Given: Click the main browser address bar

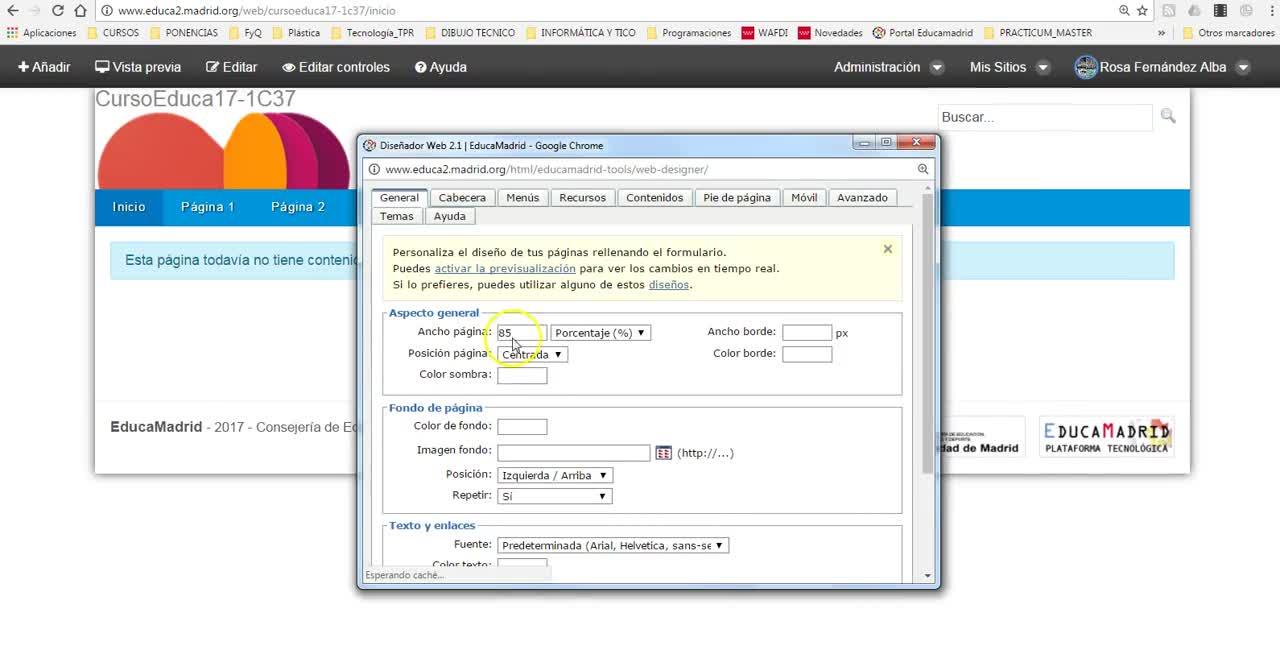Looking at the screenshot, I should (610, 11).
